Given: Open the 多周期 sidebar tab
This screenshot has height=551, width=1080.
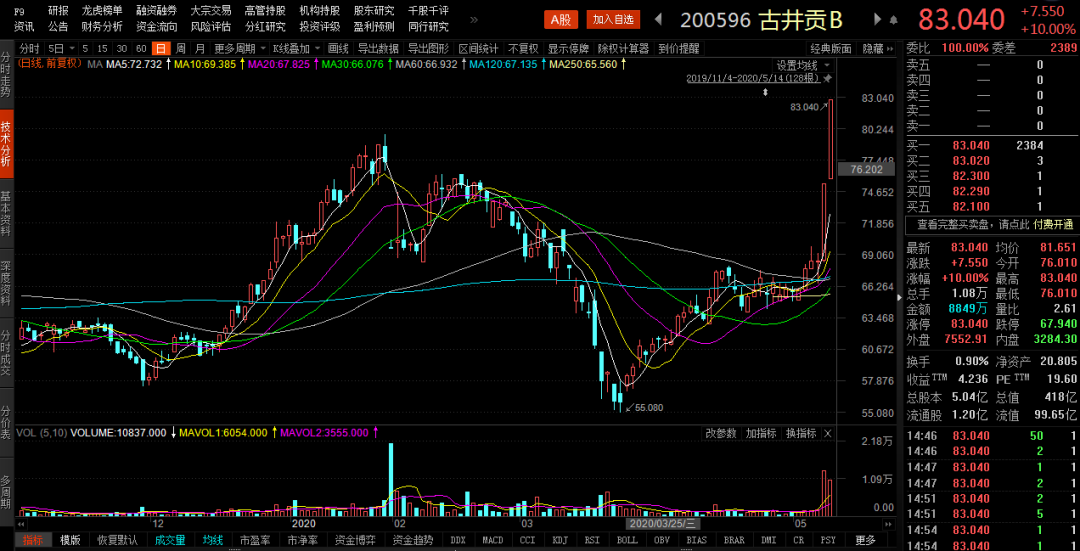Looking at the screenshot, I should [6, 492].
